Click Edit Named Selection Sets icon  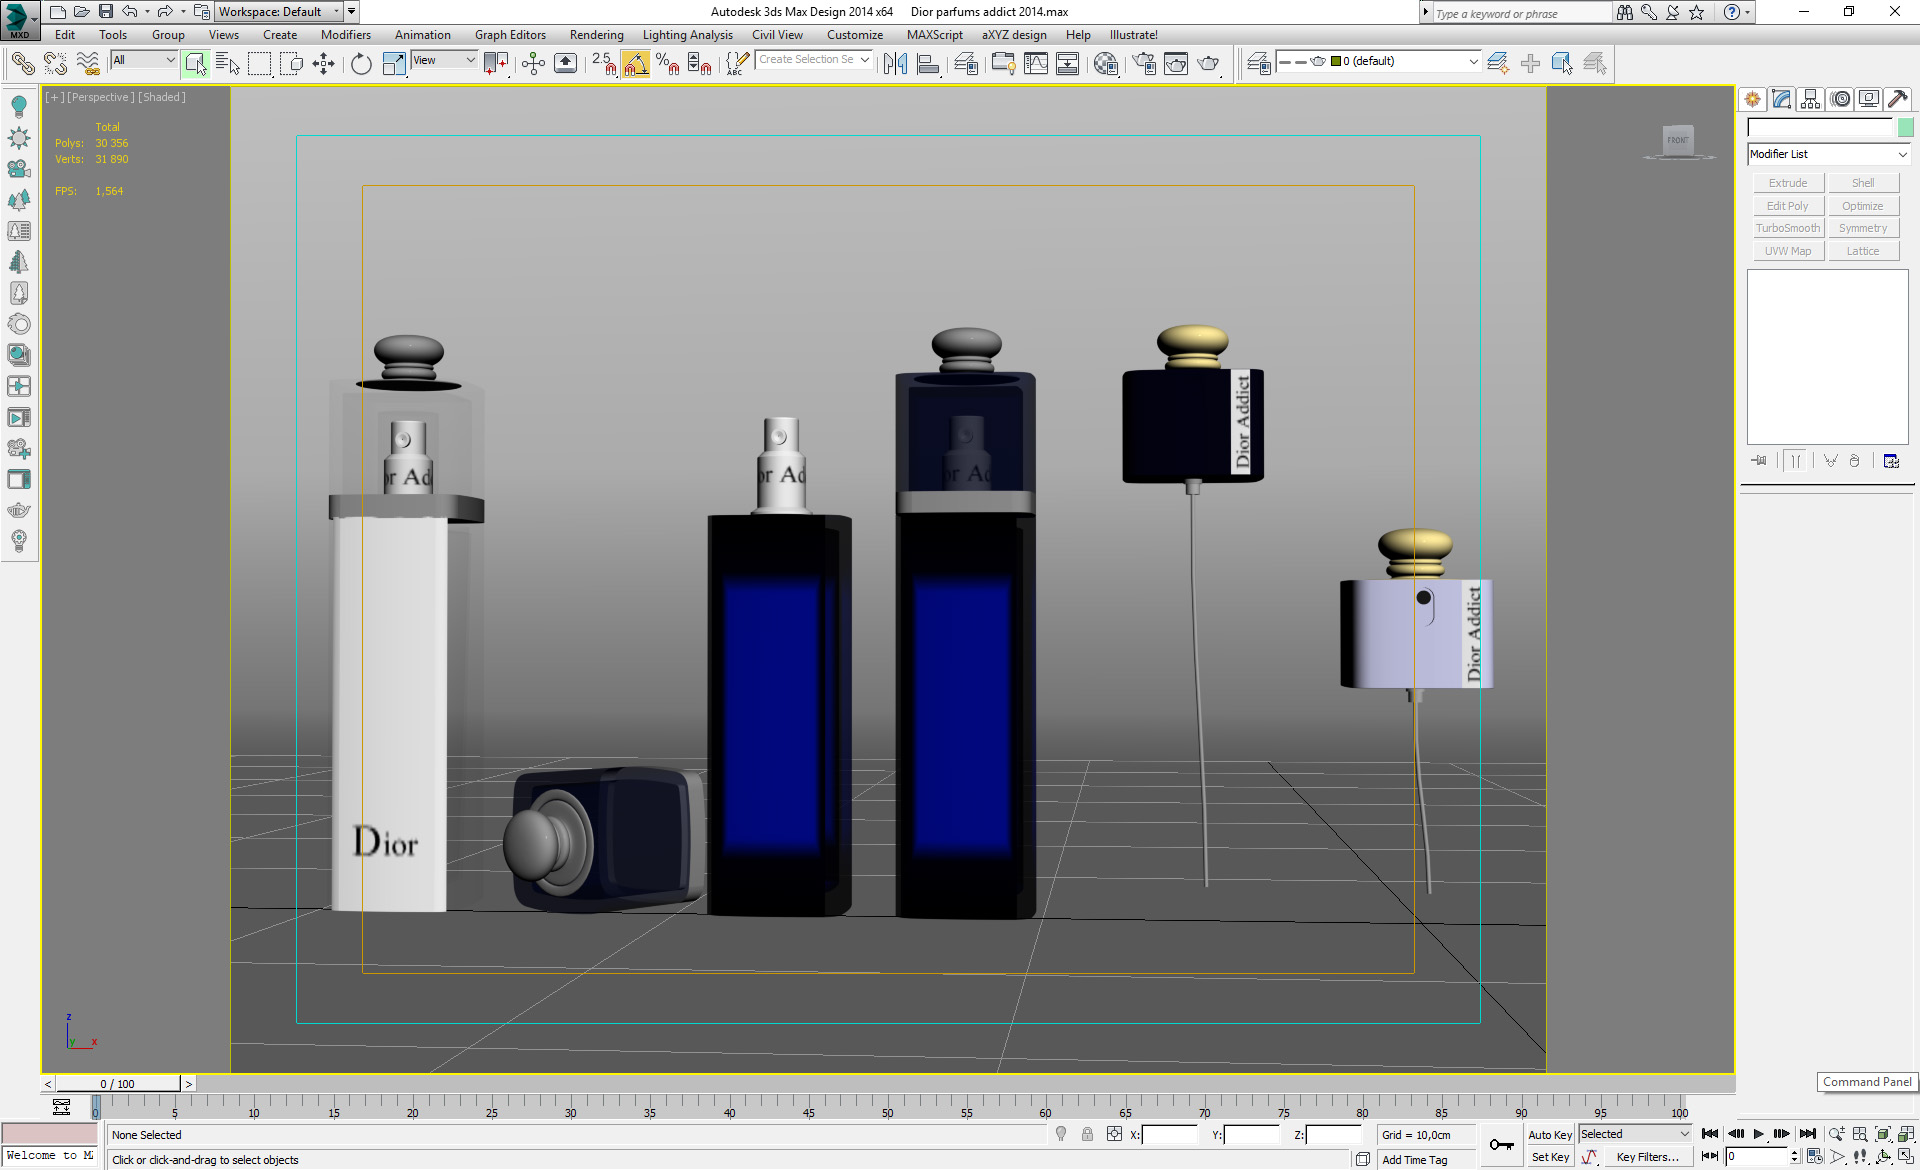[737, 64]
